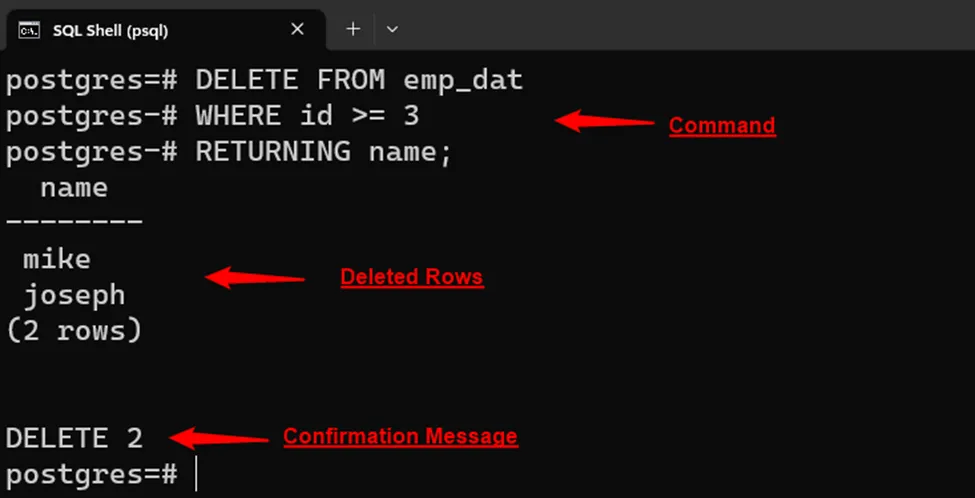Screen dimensions: 975x498
Task: Click the WHERE id >= 3 line
Action: 212,116
